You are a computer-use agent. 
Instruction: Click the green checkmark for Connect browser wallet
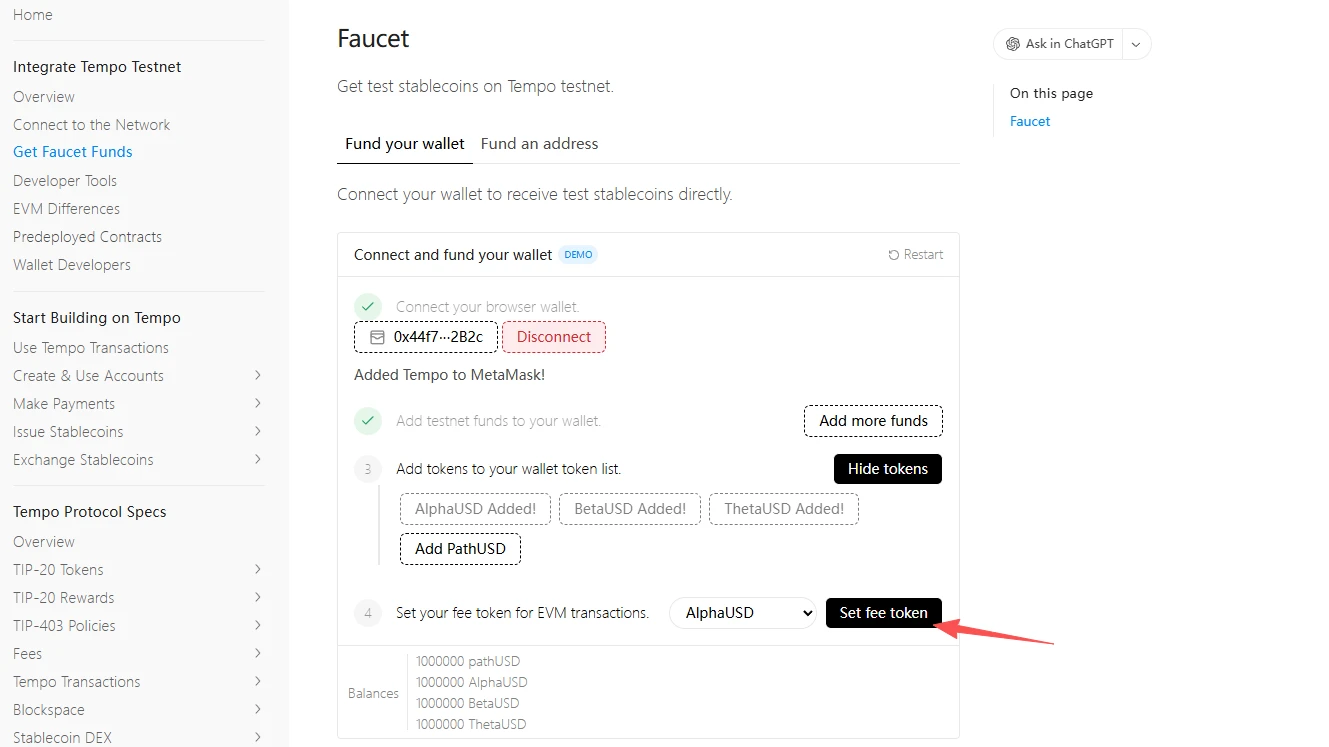pyautogui.click(x=368, y=307)
